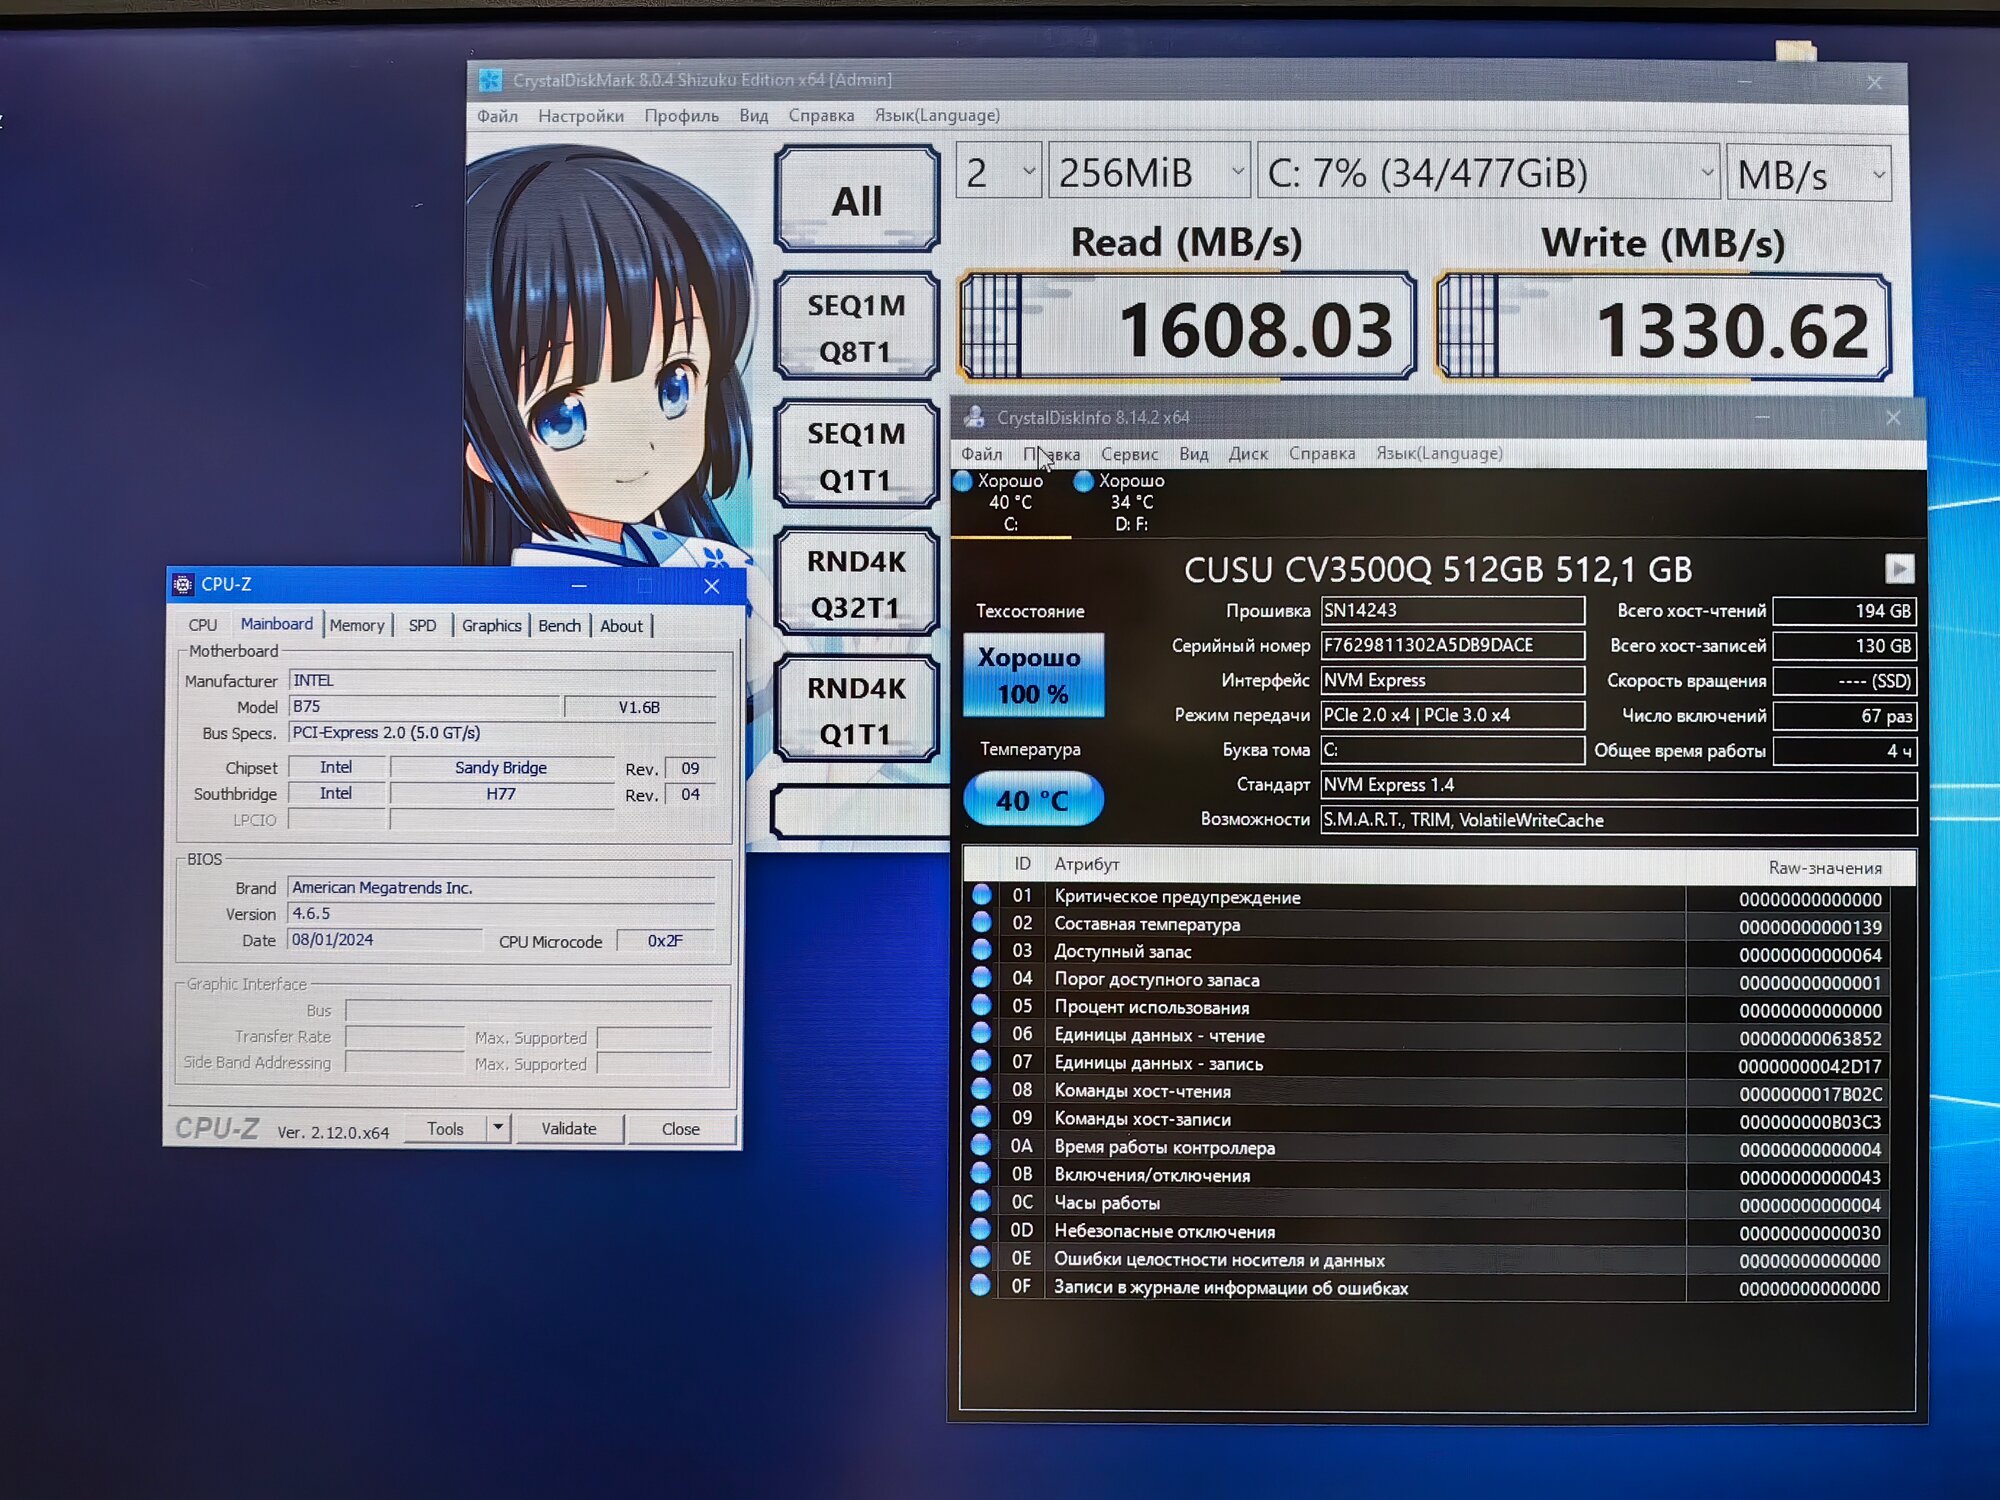The image size is (2000, 1500).
Task: Click the status dot for attribute 0F
Action: tap(981, 1285)
